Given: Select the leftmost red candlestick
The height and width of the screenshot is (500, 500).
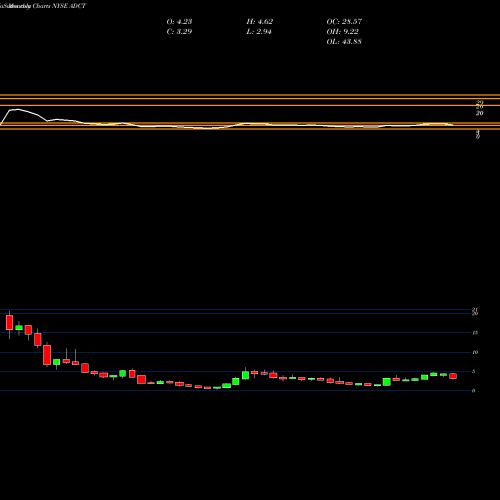Looking at the screenshot, I should point(9,322).
